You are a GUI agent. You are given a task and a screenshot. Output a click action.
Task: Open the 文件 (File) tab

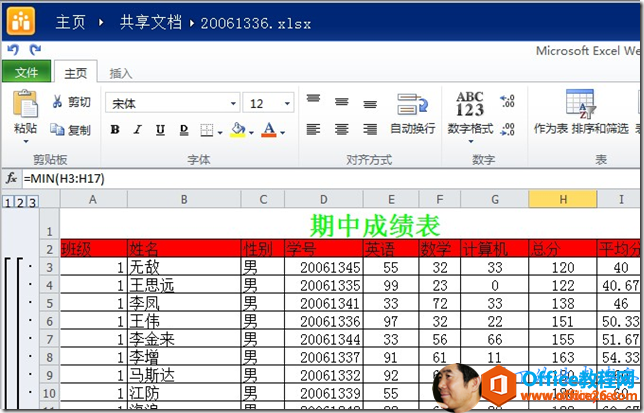point(27,72)
